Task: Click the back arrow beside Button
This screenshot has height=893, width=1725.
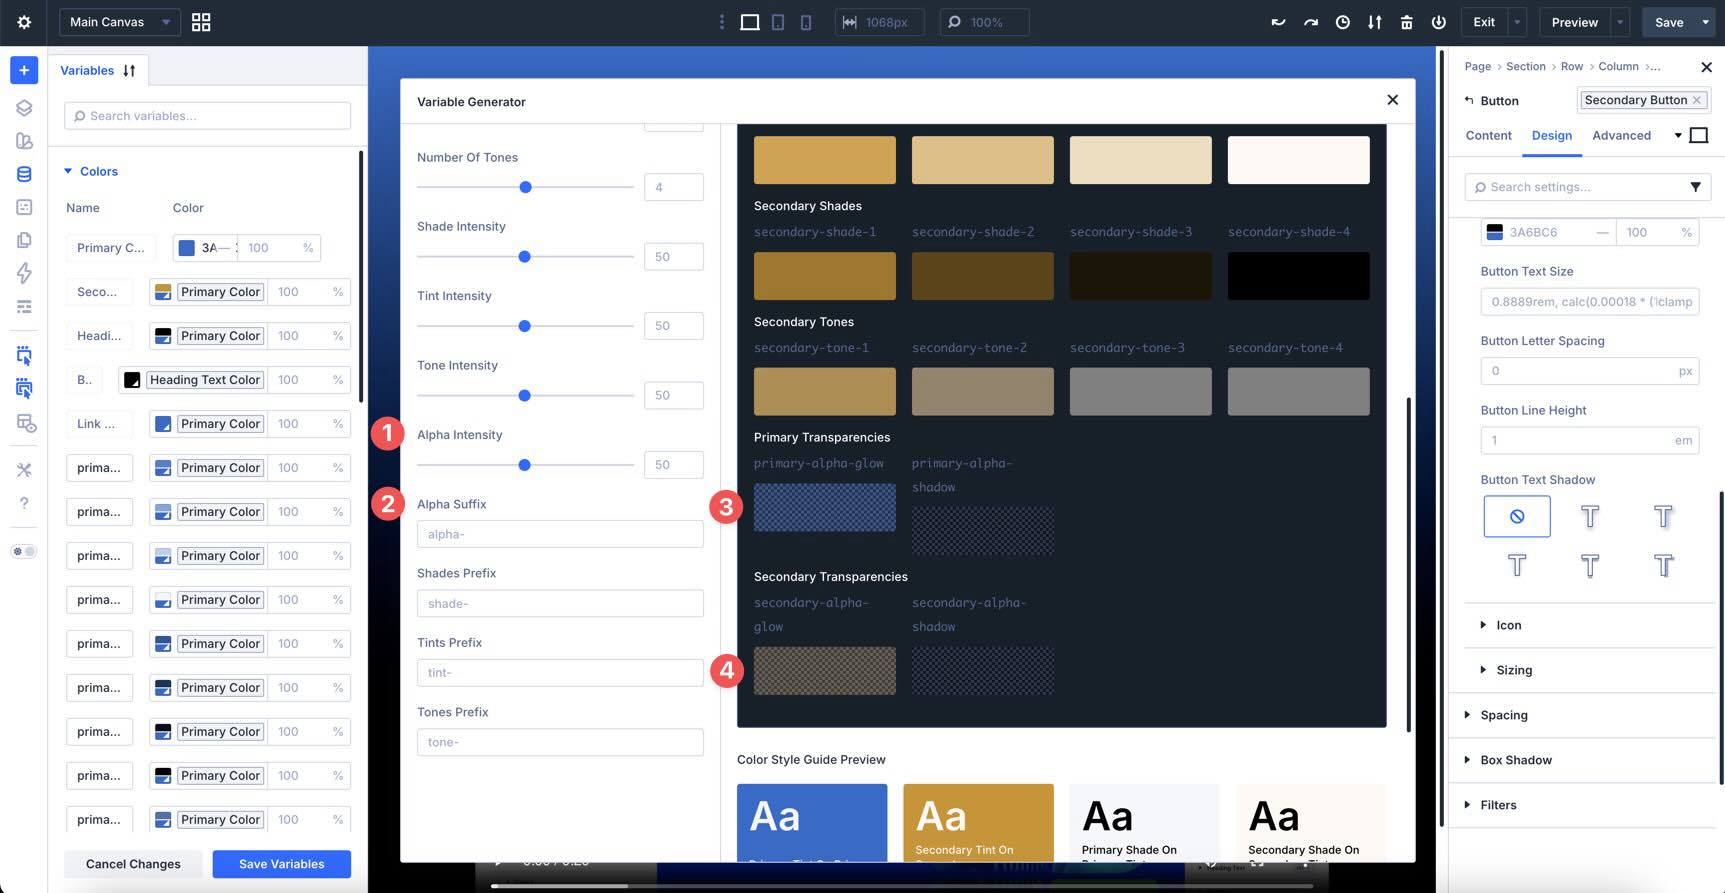Action: (x=1469, y=100)
